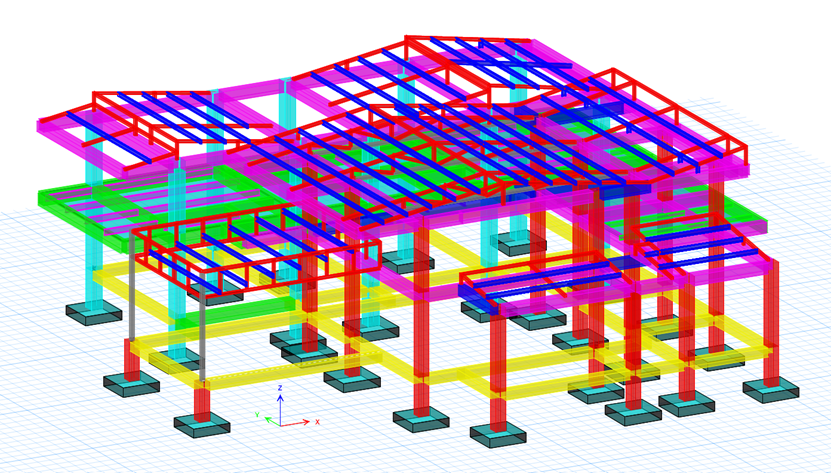The image size is (831, 473).
Task: Click the green Y axis label
Action: 257,414
